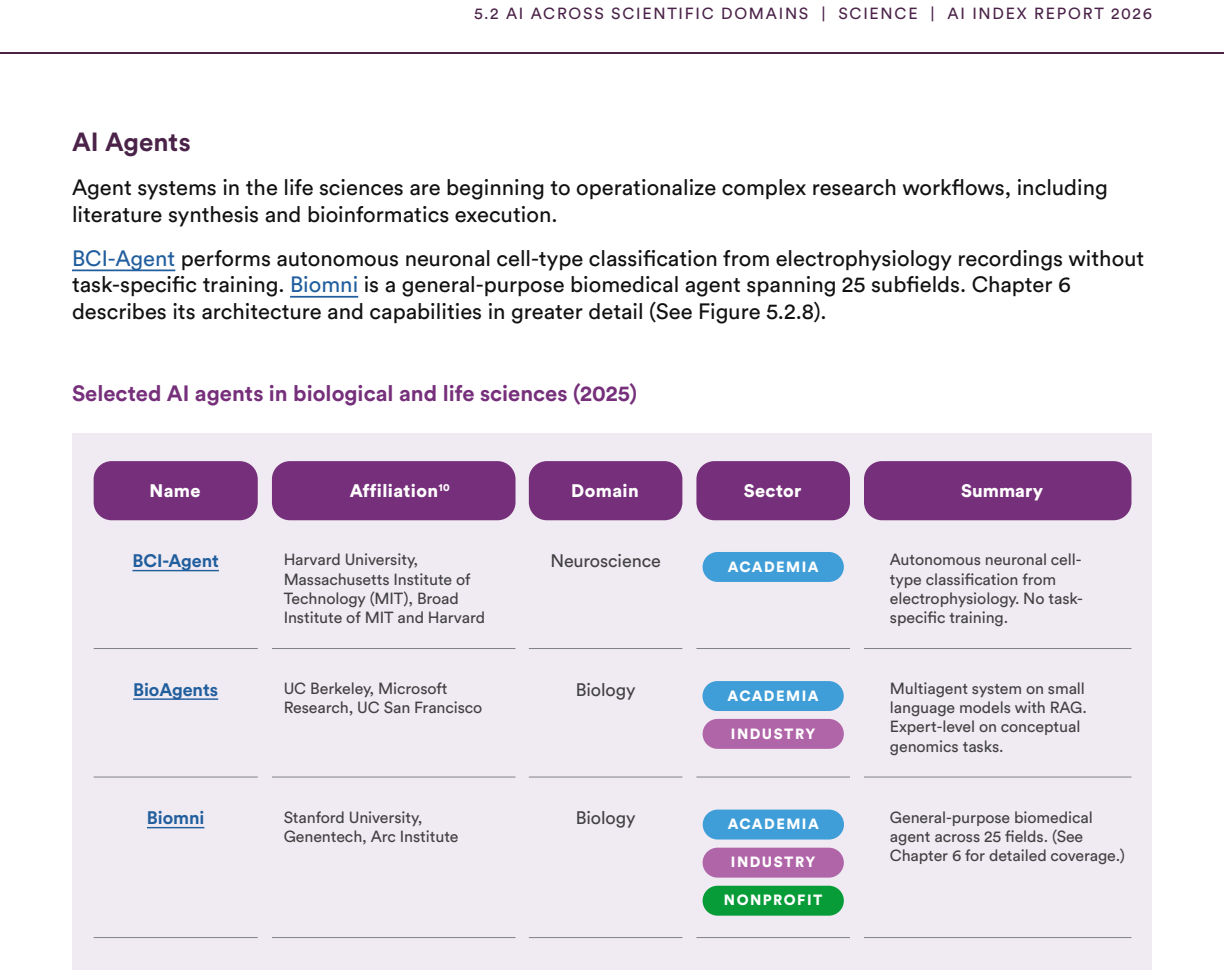This screenshot has width=1224, height=976.
Task: Click the SCIENCE label in the page header
Action: point(878,14)
